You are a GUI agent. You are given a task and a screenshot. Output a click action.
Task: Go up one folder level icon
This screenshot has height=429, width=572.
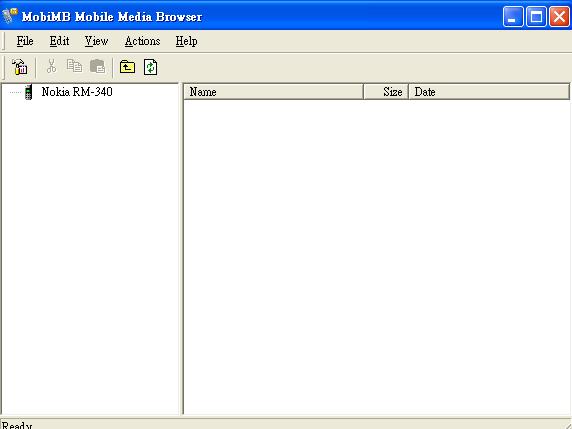[127, 67]
